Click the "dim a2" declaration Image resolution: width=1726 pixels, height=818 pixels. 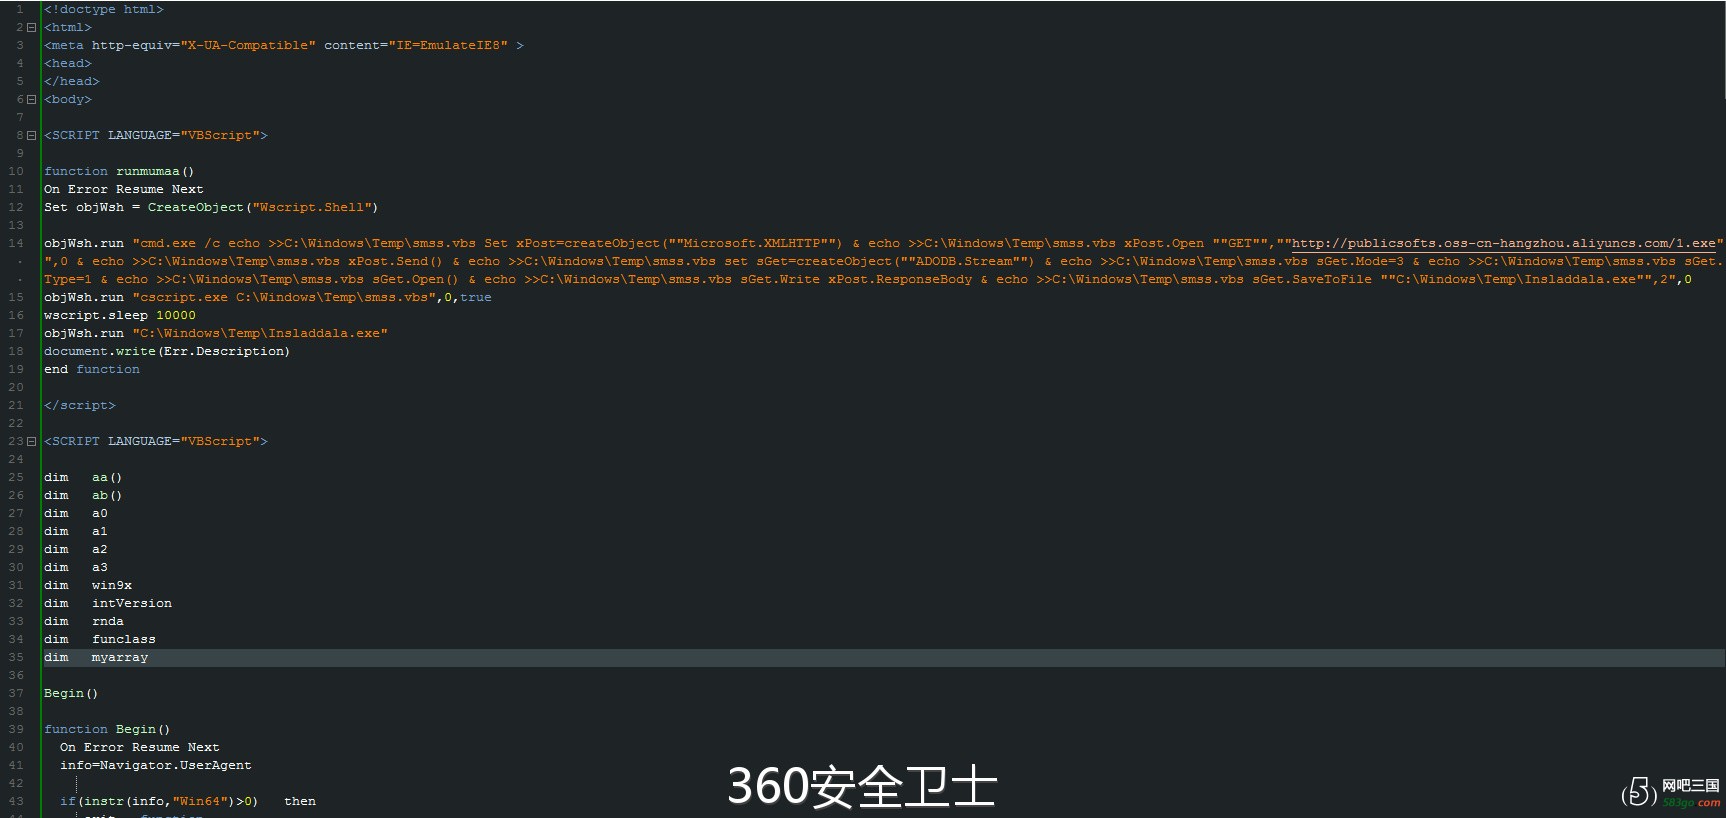point(76,549)
